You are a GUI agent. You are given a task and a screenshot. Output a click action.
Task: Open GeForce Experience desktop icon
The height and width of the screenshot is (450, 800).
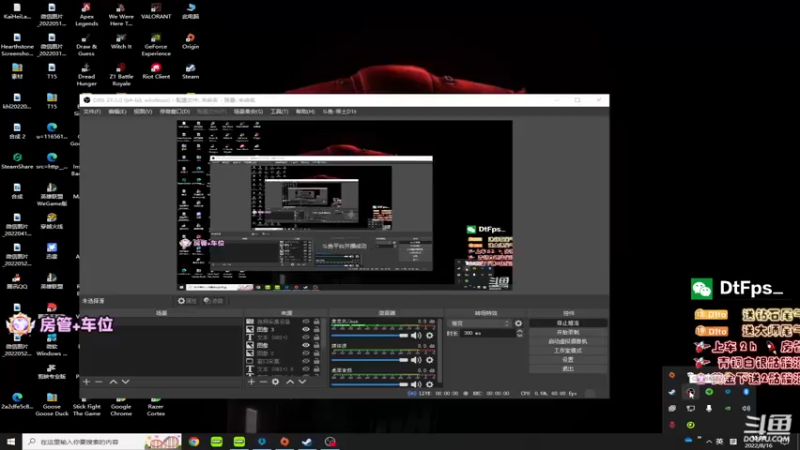point(156,44)
